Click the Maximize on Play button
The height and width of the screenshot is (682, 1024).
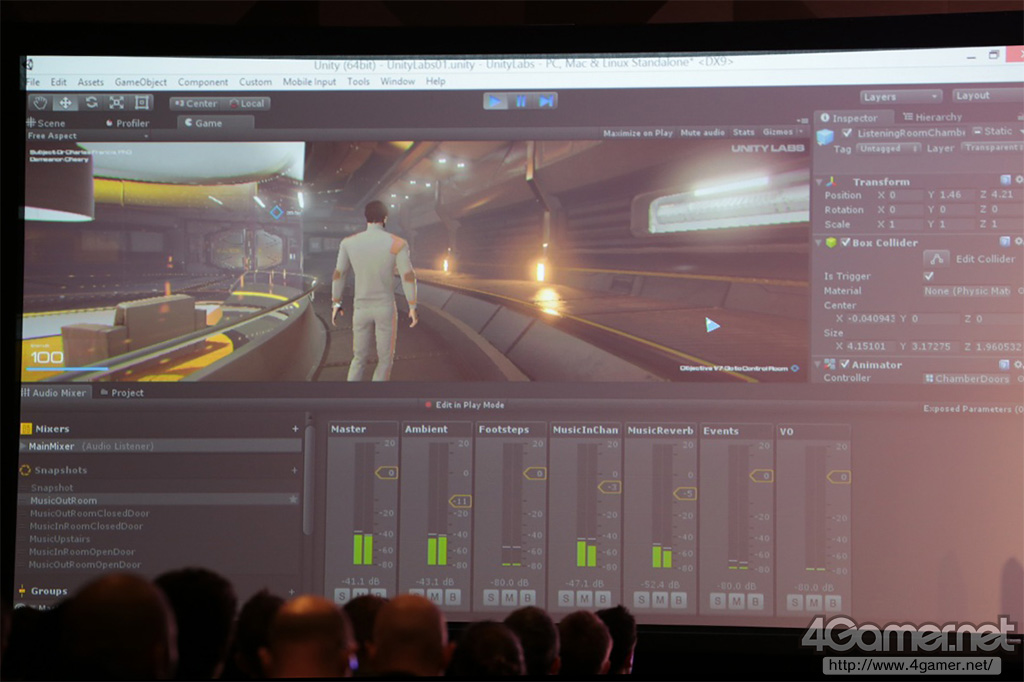pos(637,133)
